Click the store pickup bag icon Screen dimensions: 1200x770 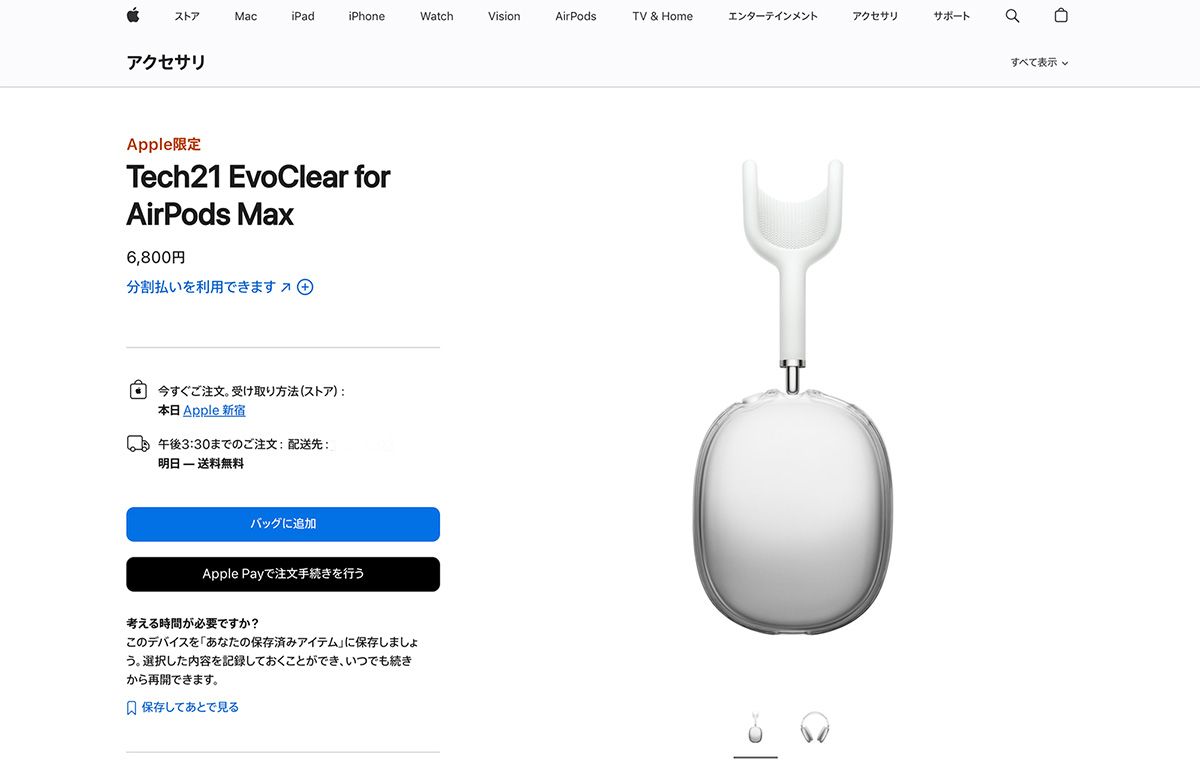click(x=138, y=390)
